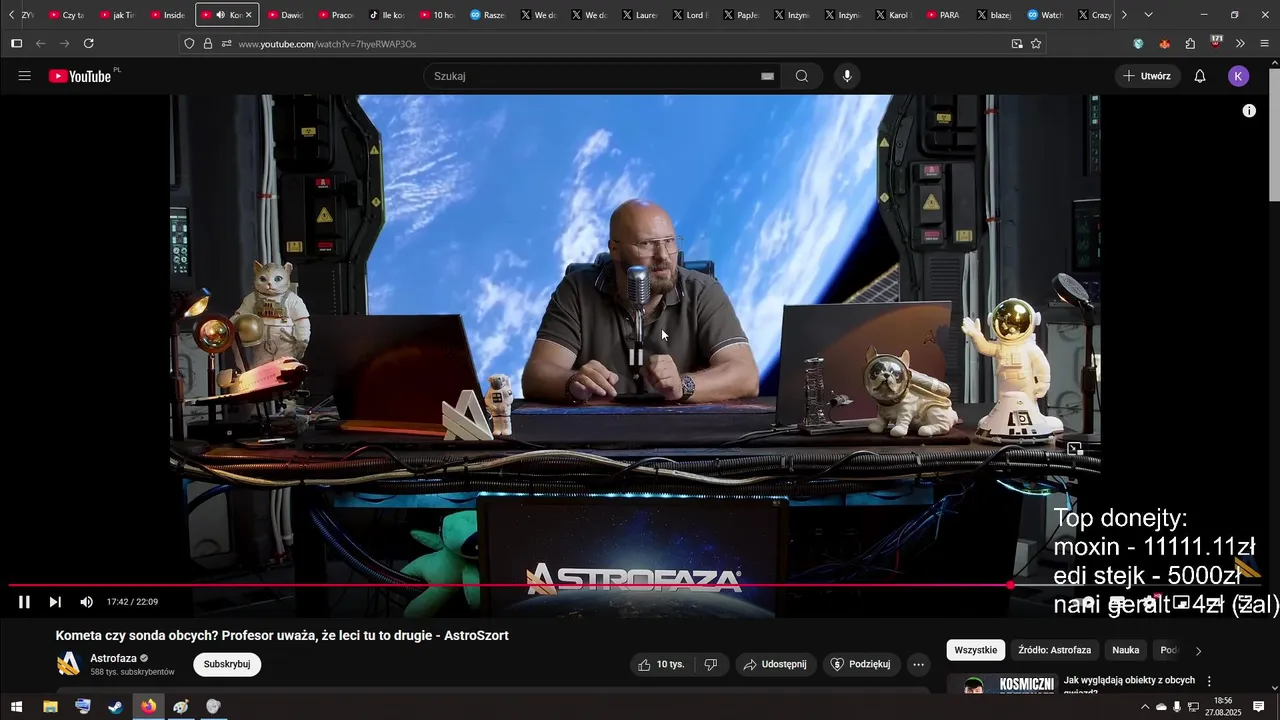This screenshot has height=720, width=1280.
Task: Open YouTube notifications bell
Action: (x=1200, y=76)
